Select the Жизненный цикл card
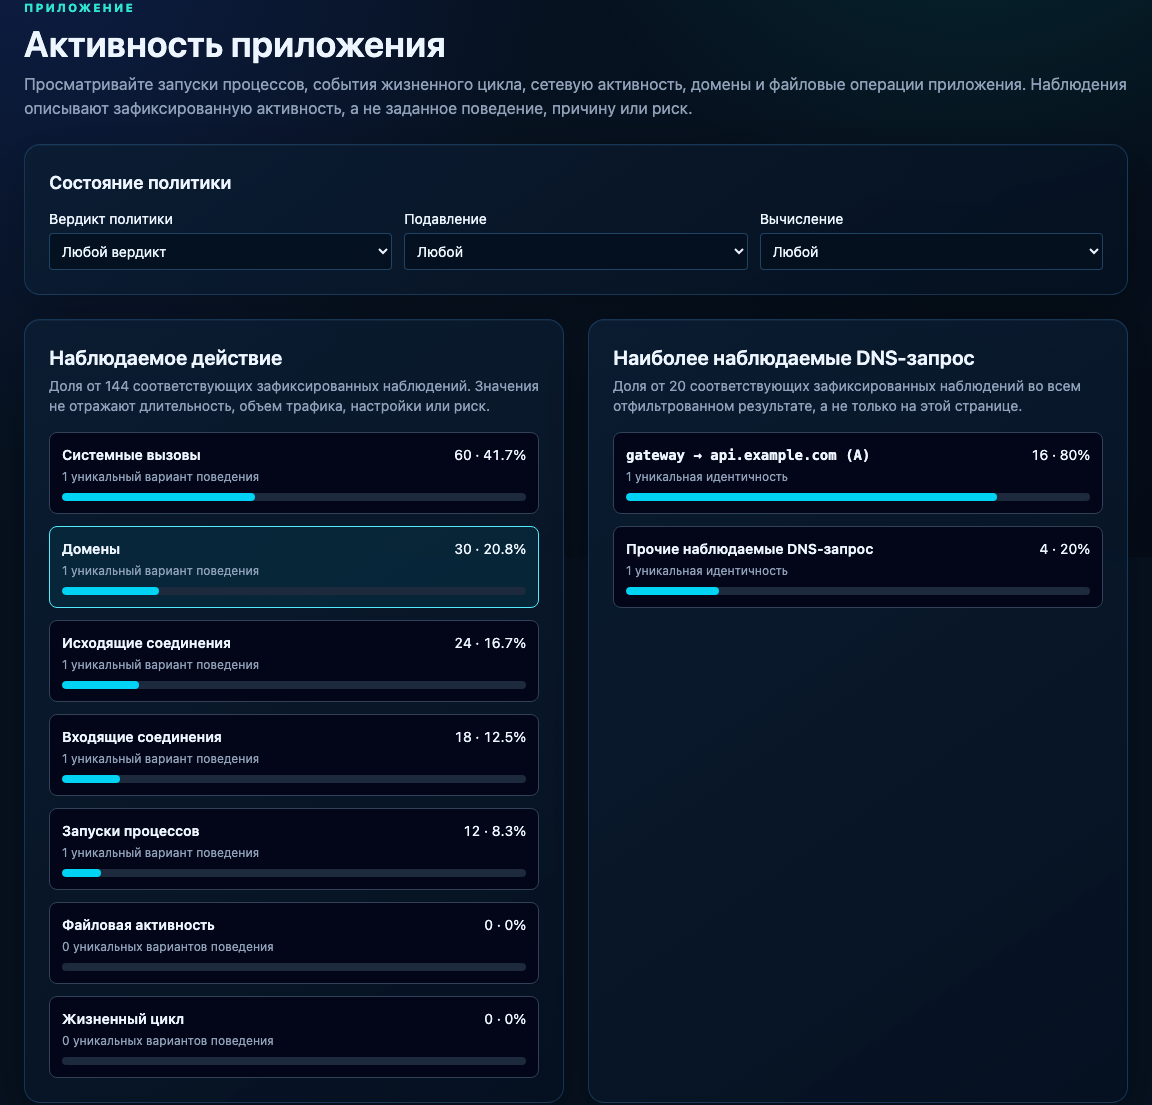Screen dimensions: 1152x1105 (294, 1037)
